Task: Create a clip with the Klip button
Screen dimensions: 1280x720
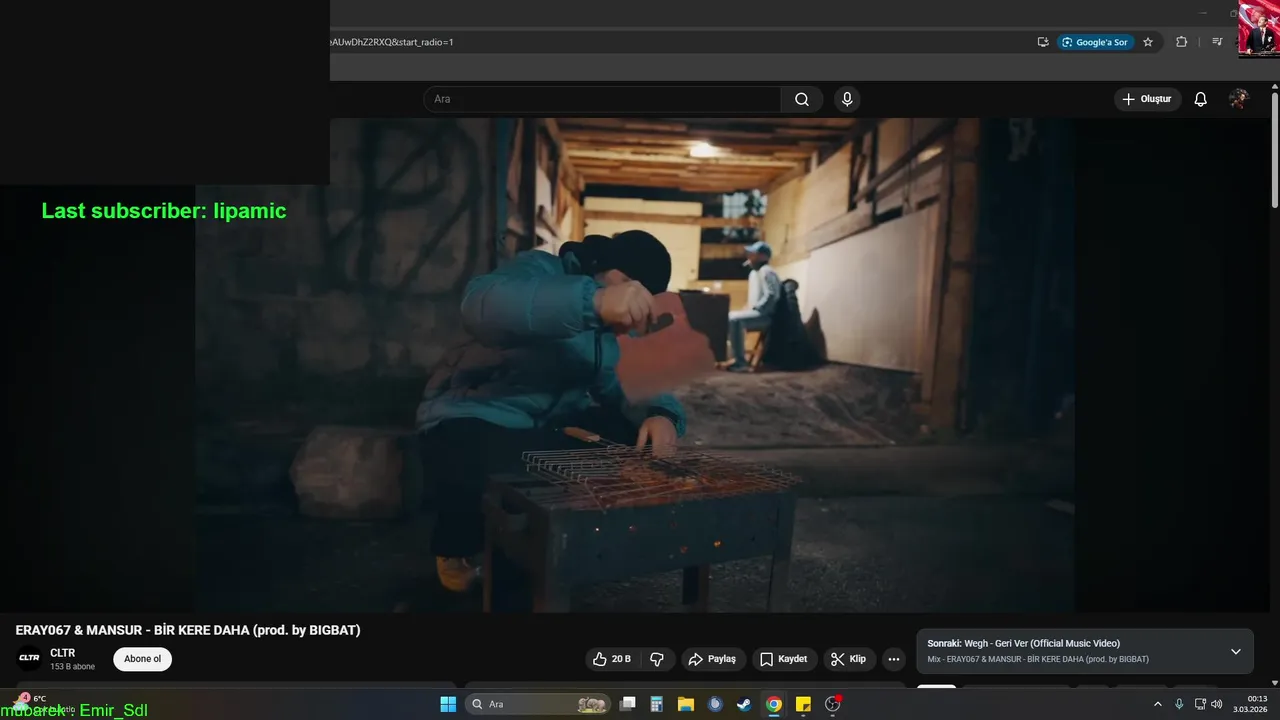Action: click(848, 659)
